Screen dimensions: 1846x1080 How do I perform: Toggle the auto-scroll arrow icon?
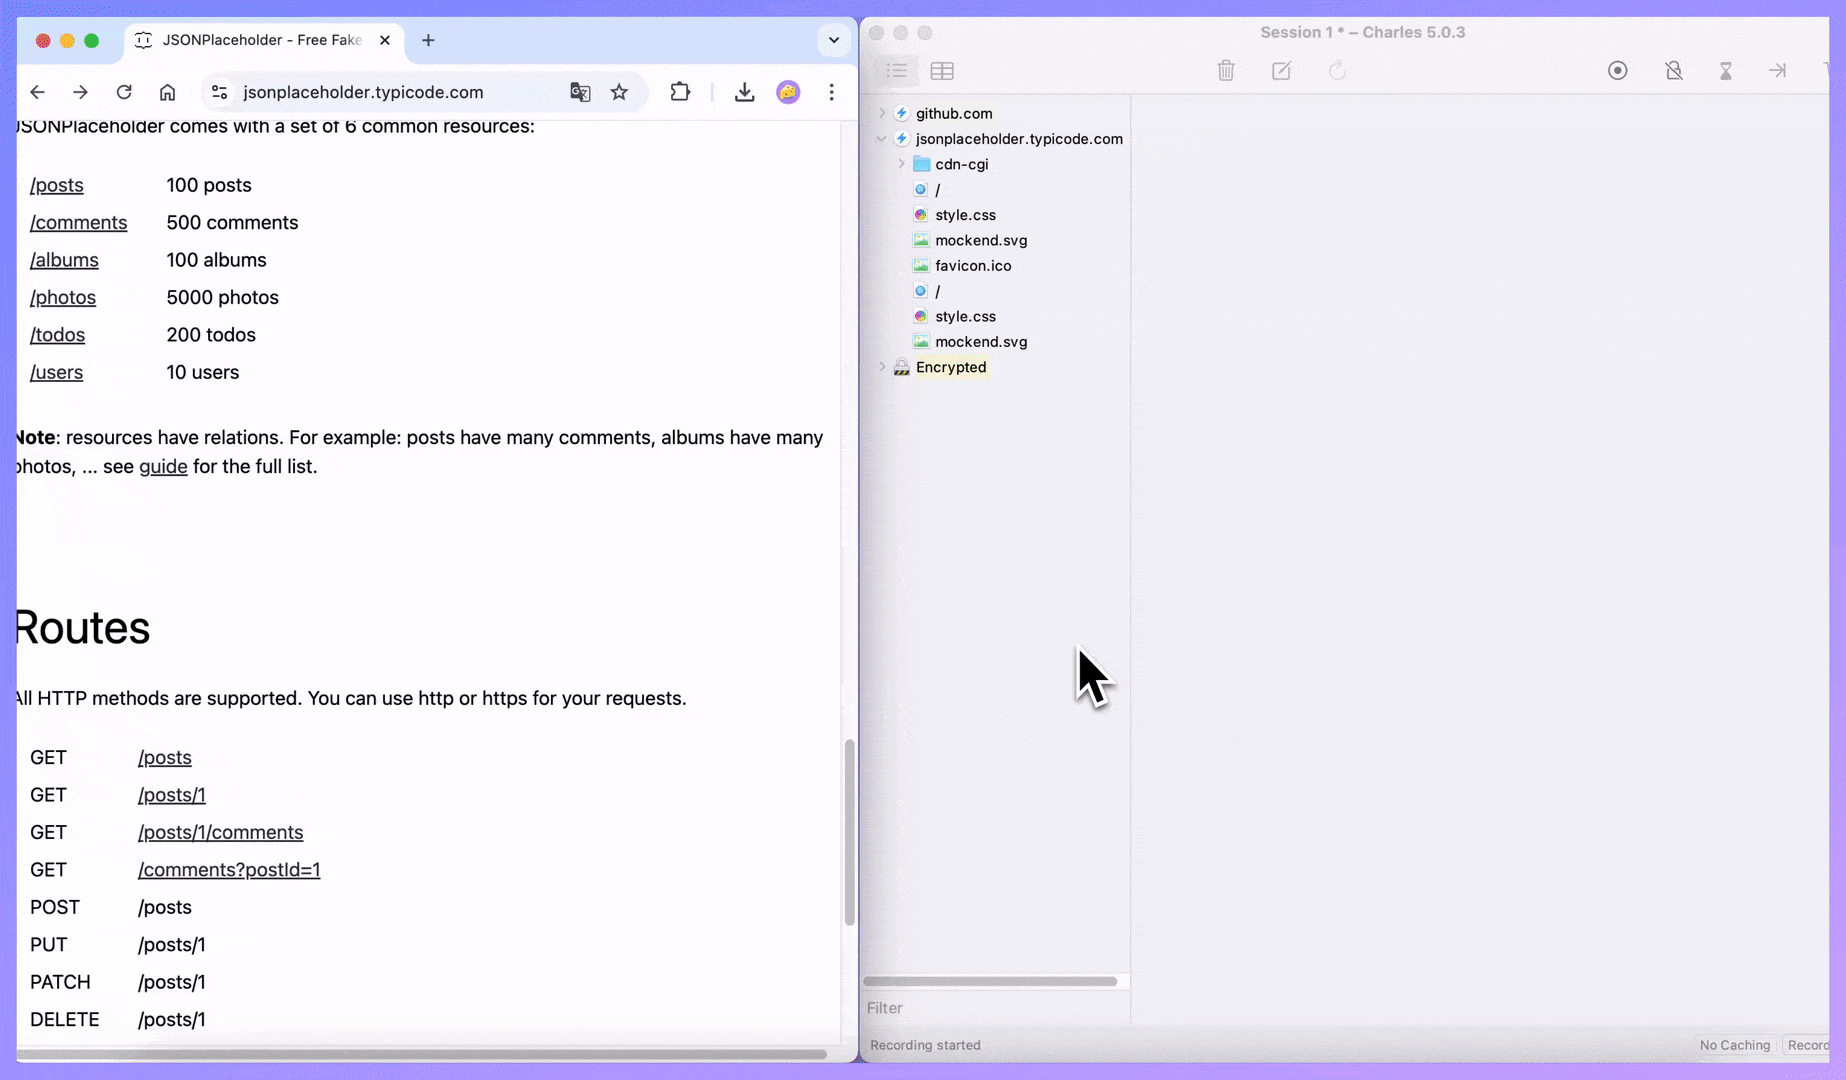[1779, 71]
